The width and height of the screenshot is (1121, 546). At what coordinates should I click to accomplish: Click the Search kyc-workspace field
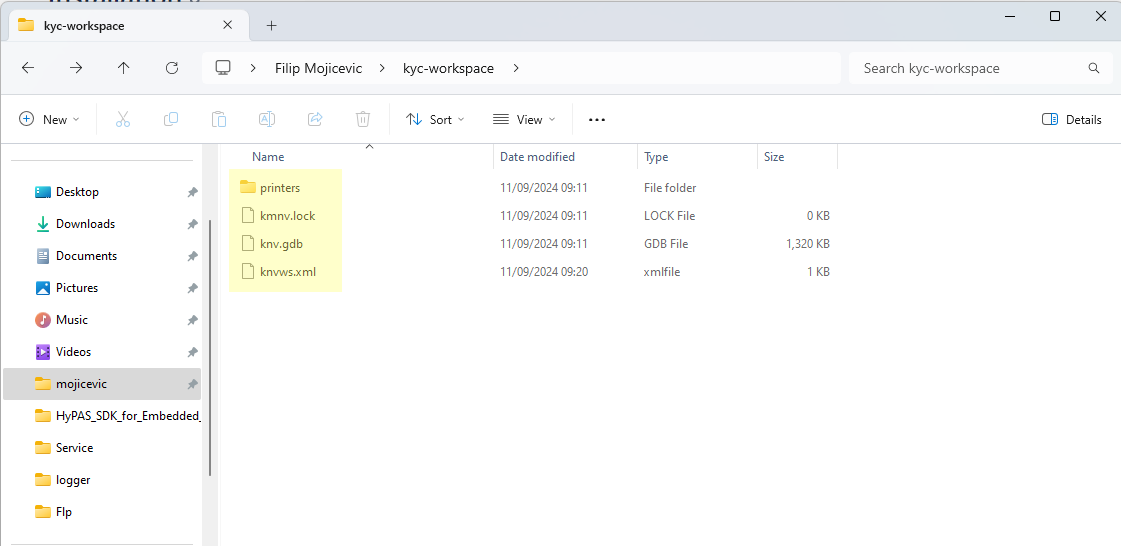(x=970, y=68)
